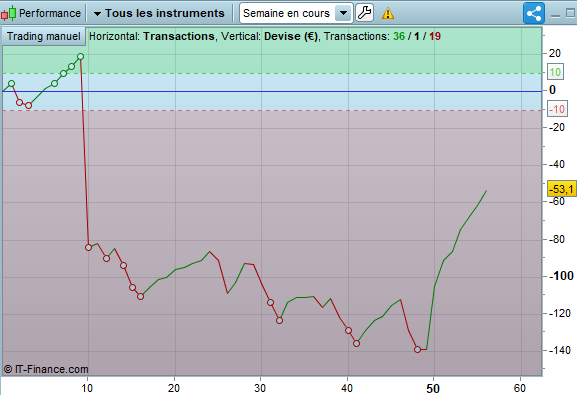The height and width of the screenshot is (395, 577).
Task: Click the Performance title label
Action: click(x=50, y=13)
